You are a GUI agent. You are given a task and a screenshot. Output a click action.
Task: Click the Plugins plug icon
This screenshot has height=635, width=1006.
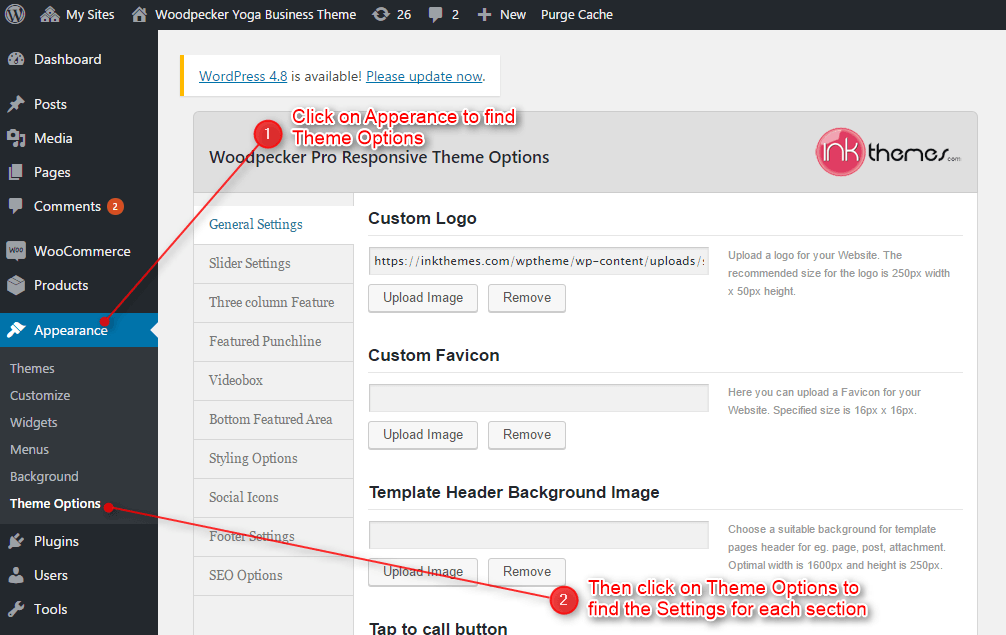16,541
